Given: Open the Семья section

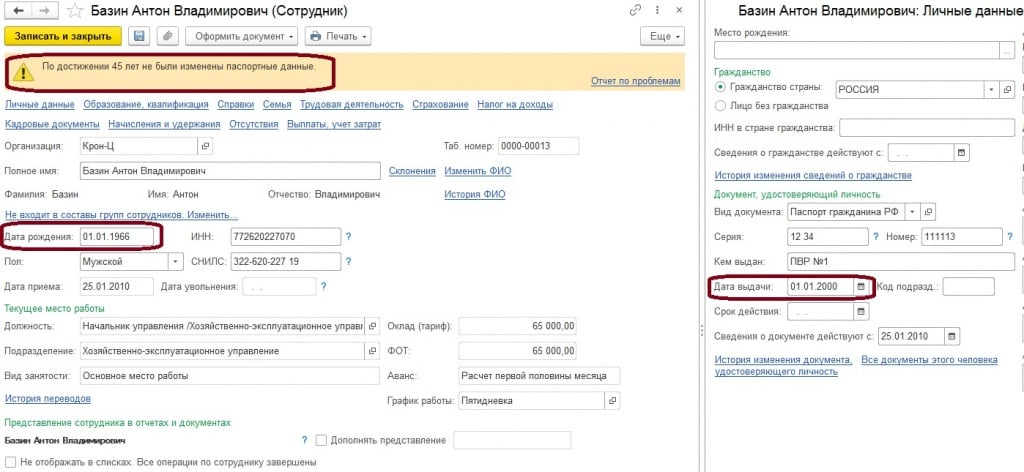Looking at the screenshot, I should click(x=277, y=104).
